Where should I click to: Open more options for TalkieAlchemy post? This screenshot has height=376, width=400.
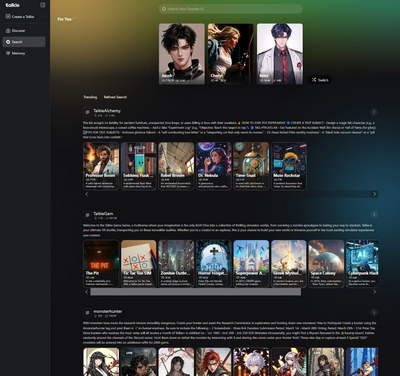374,112
